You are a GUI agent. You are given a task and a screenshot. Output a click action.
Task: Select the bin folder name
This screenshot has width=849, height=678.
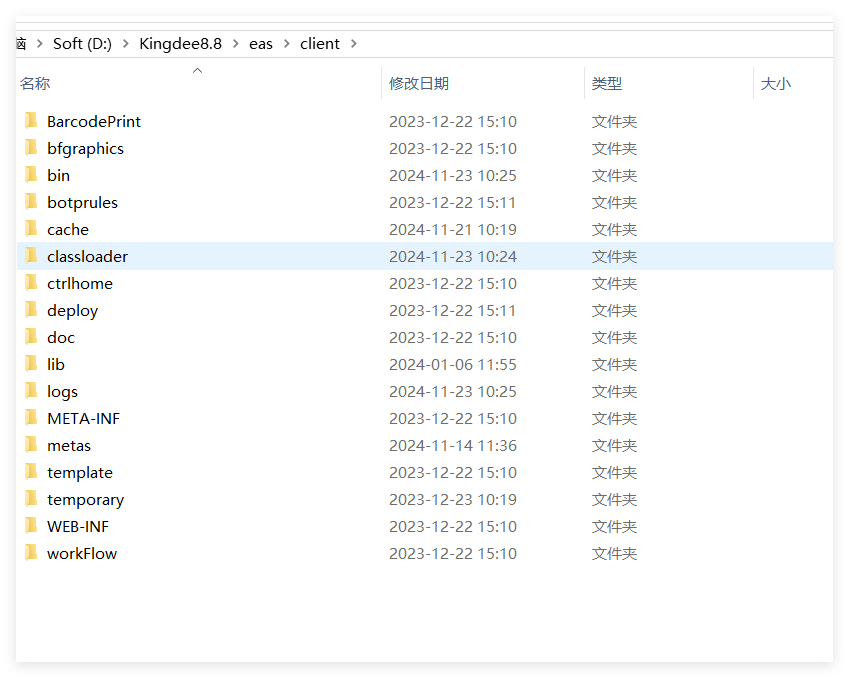pyautogui.click(x=58, y=175)
